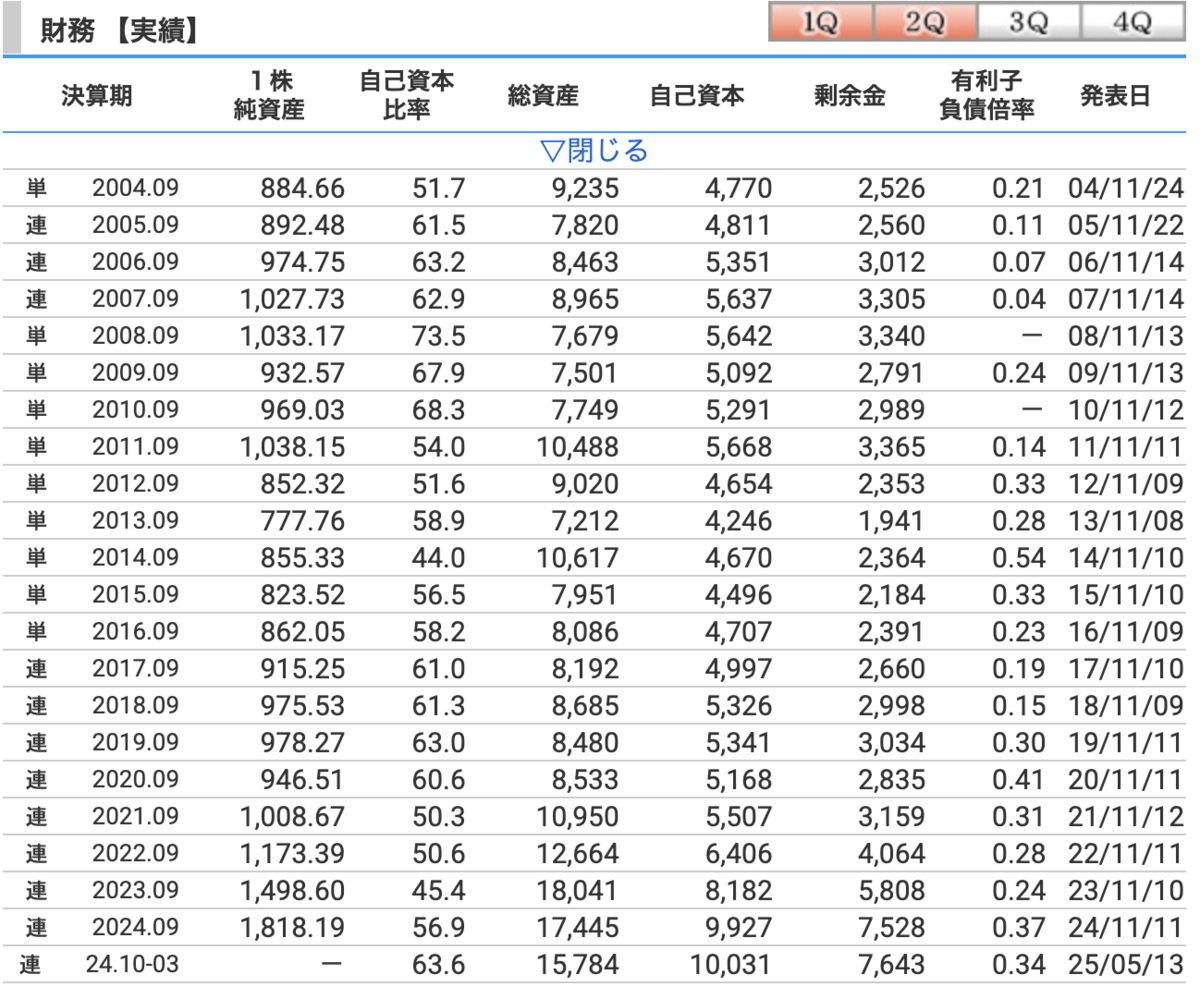Click debt ratio value 0.04
The image size is (1200, 987).
pos(1018,299)
